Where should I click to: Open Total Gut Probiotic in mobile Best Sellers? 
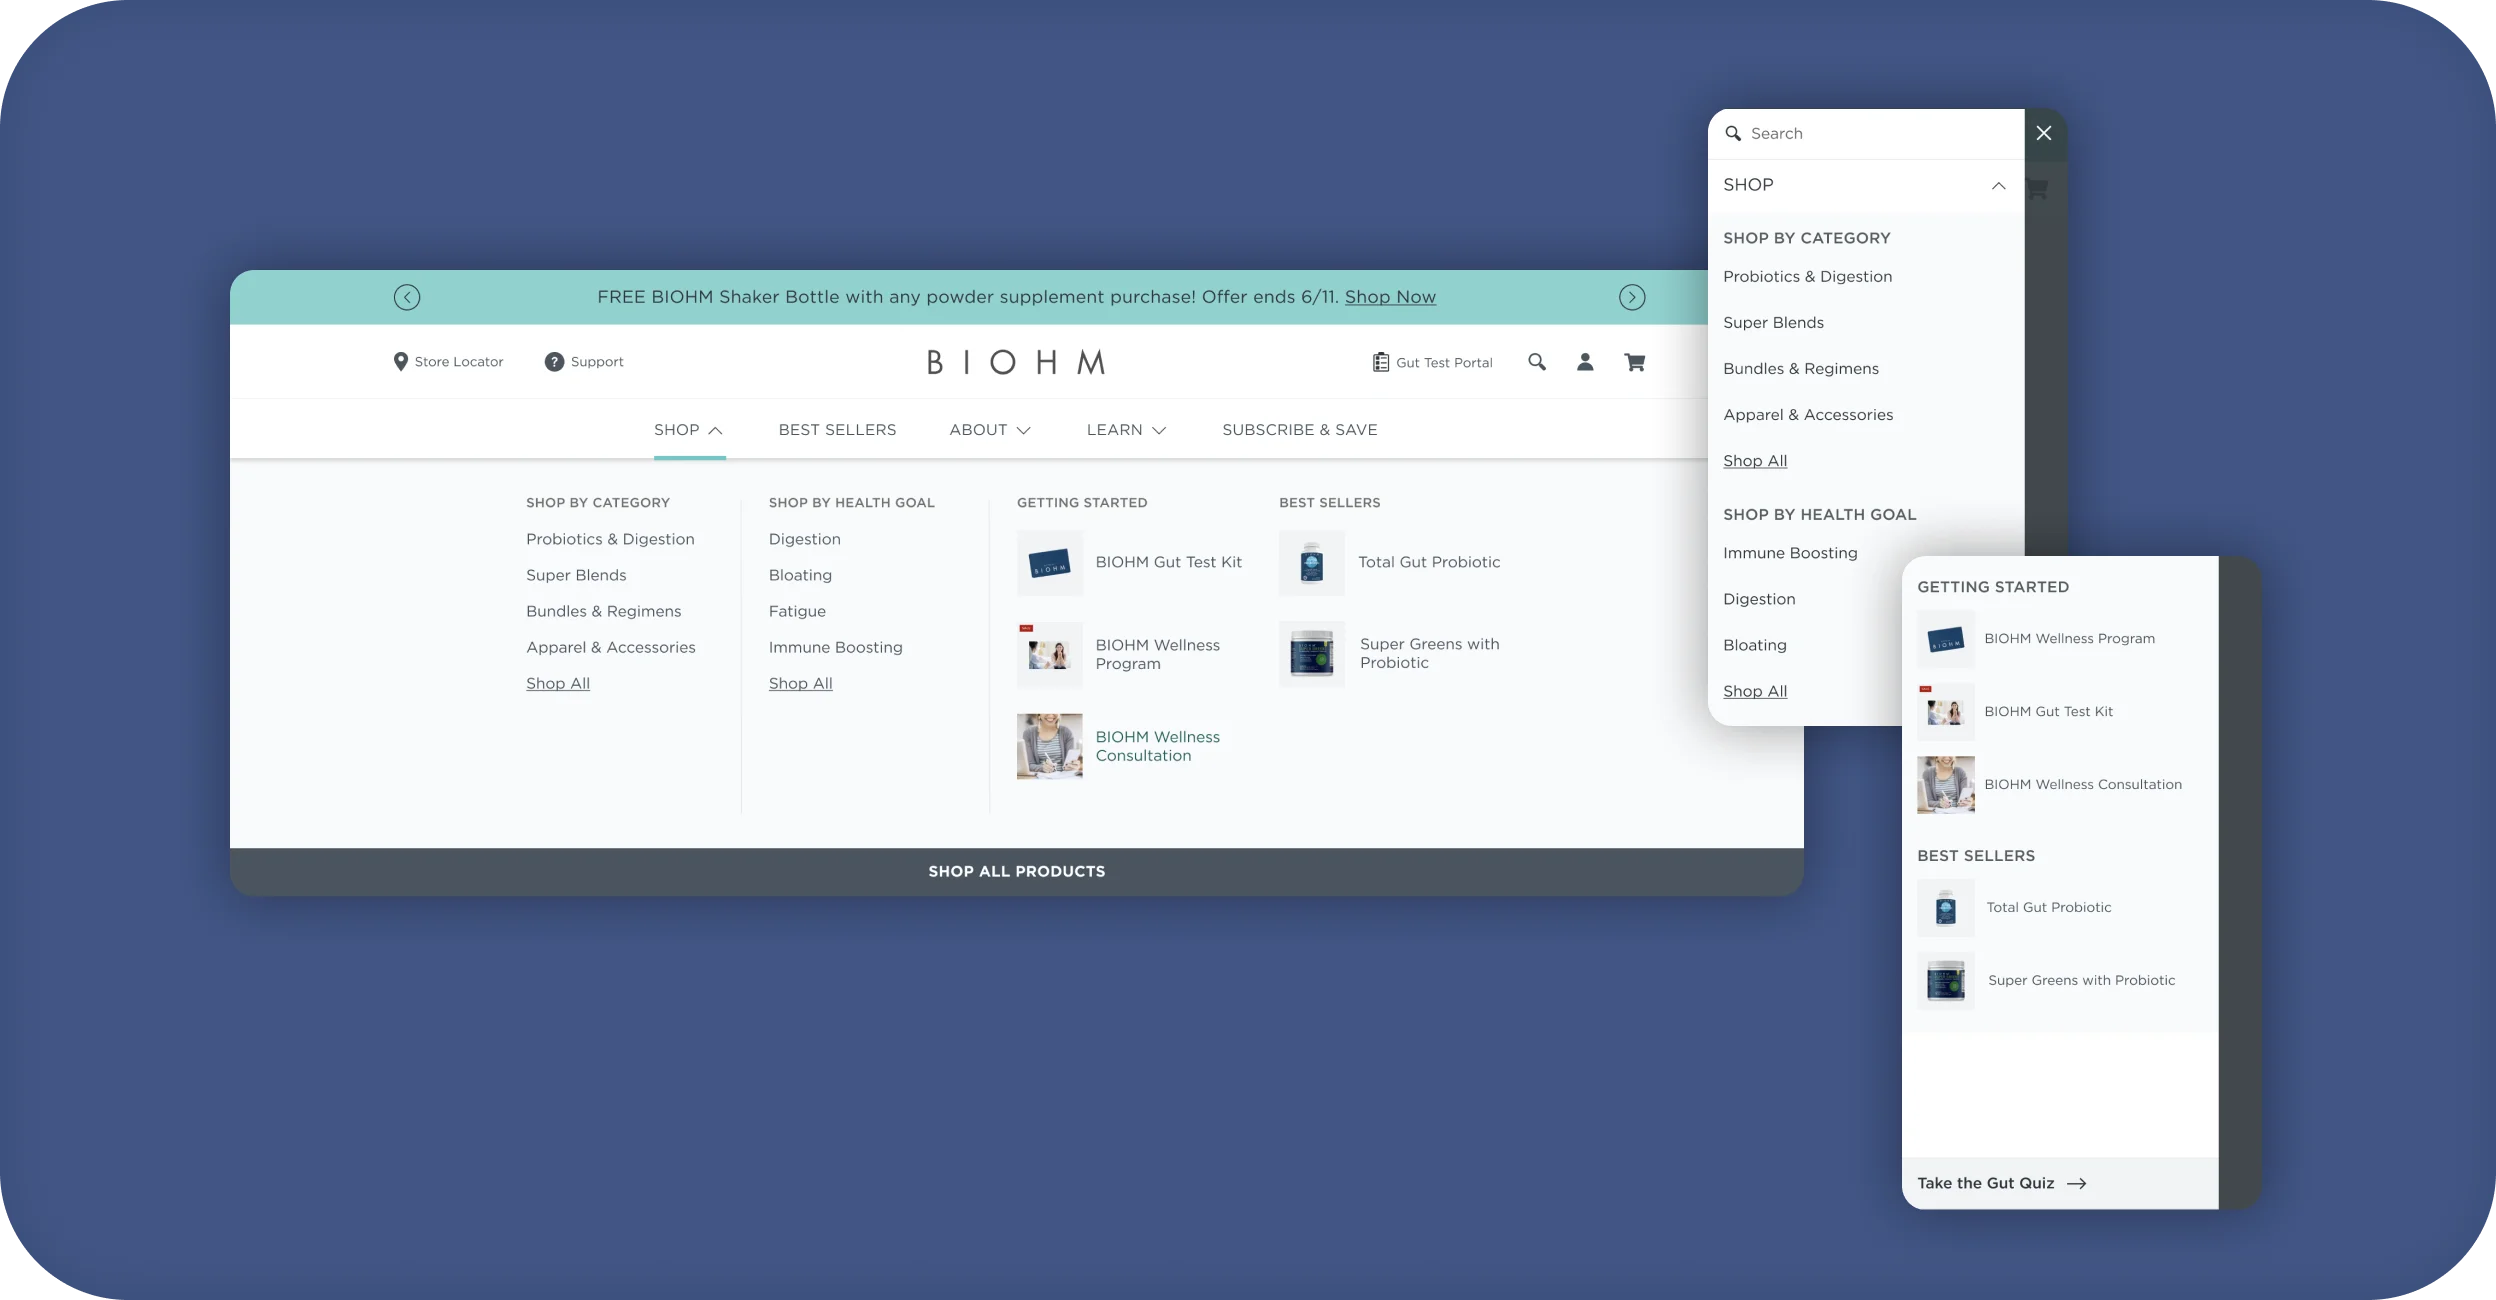pos(2048,908)
